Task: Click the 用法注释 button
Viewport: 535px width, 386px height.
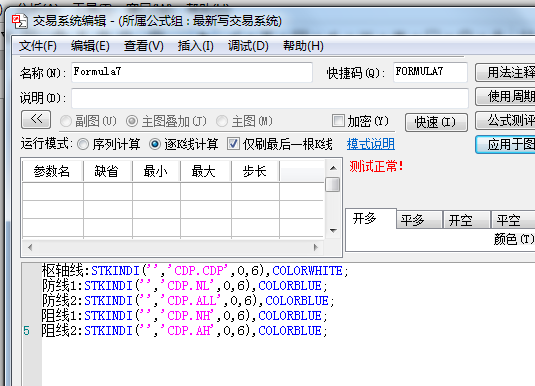Action: tap(506, 72)
